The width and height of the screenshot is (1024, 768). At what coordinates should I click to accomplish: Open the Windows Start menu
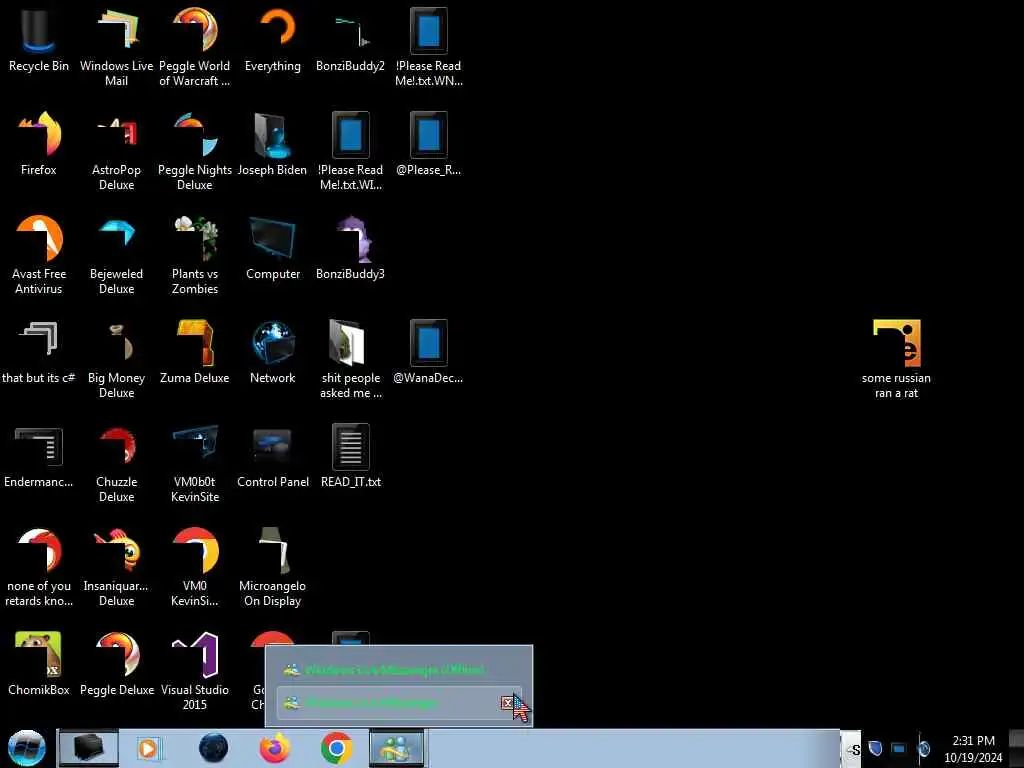tap(27, 748)
